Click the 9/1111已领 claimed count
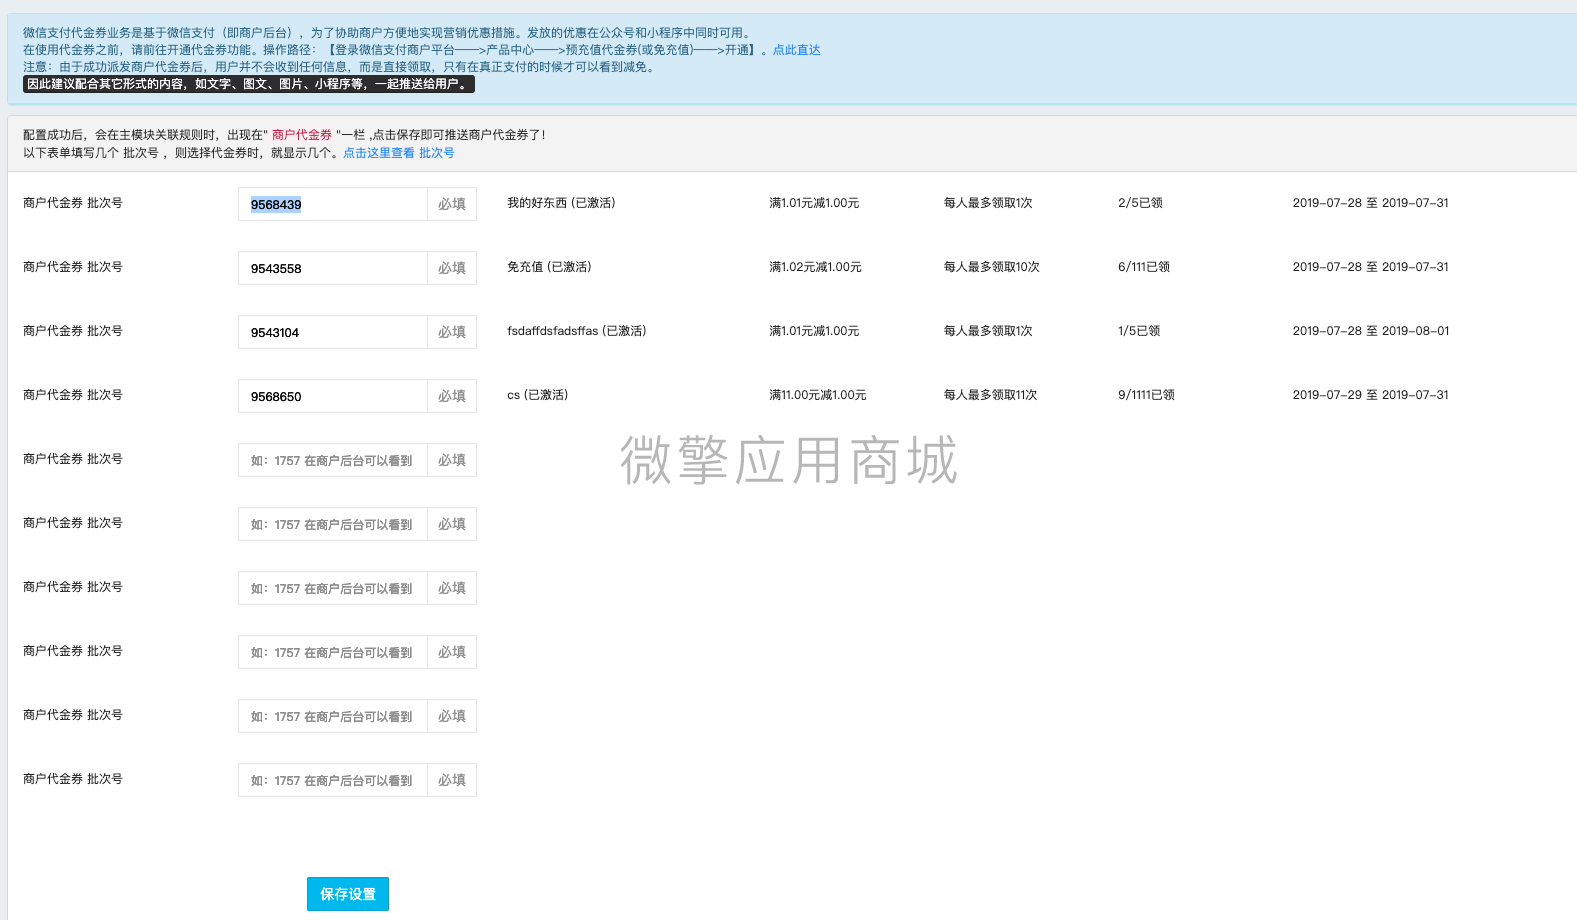The image size is (1577, 920). [1146, 395]
